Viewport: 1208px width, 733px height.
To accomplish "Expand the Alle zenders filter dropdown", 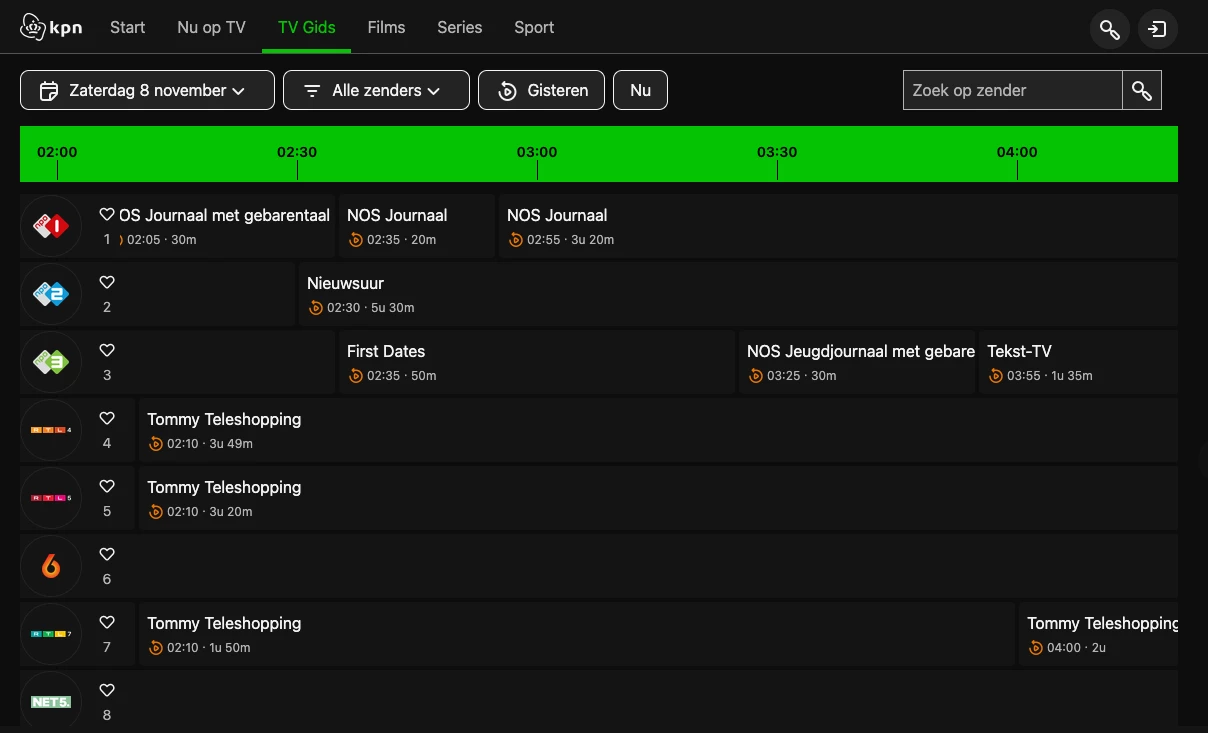I will (x=376, y=90).
